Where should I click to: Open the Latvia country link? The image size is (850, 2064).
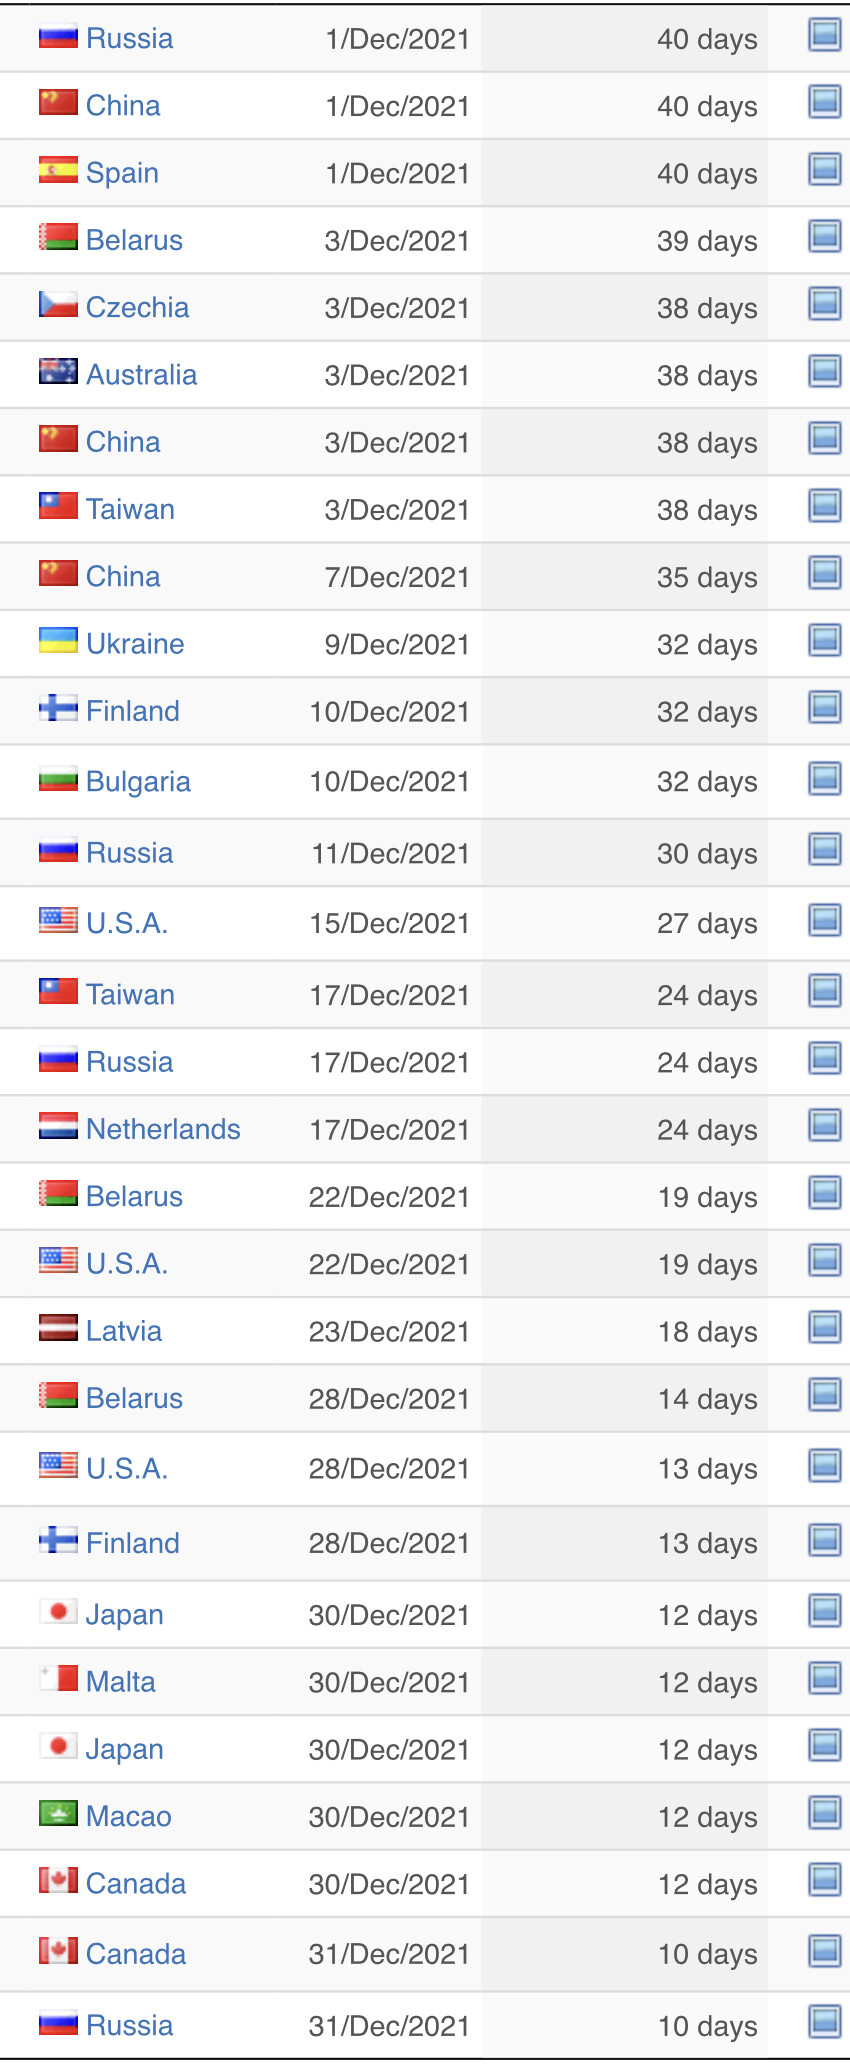pos(124,1331)
